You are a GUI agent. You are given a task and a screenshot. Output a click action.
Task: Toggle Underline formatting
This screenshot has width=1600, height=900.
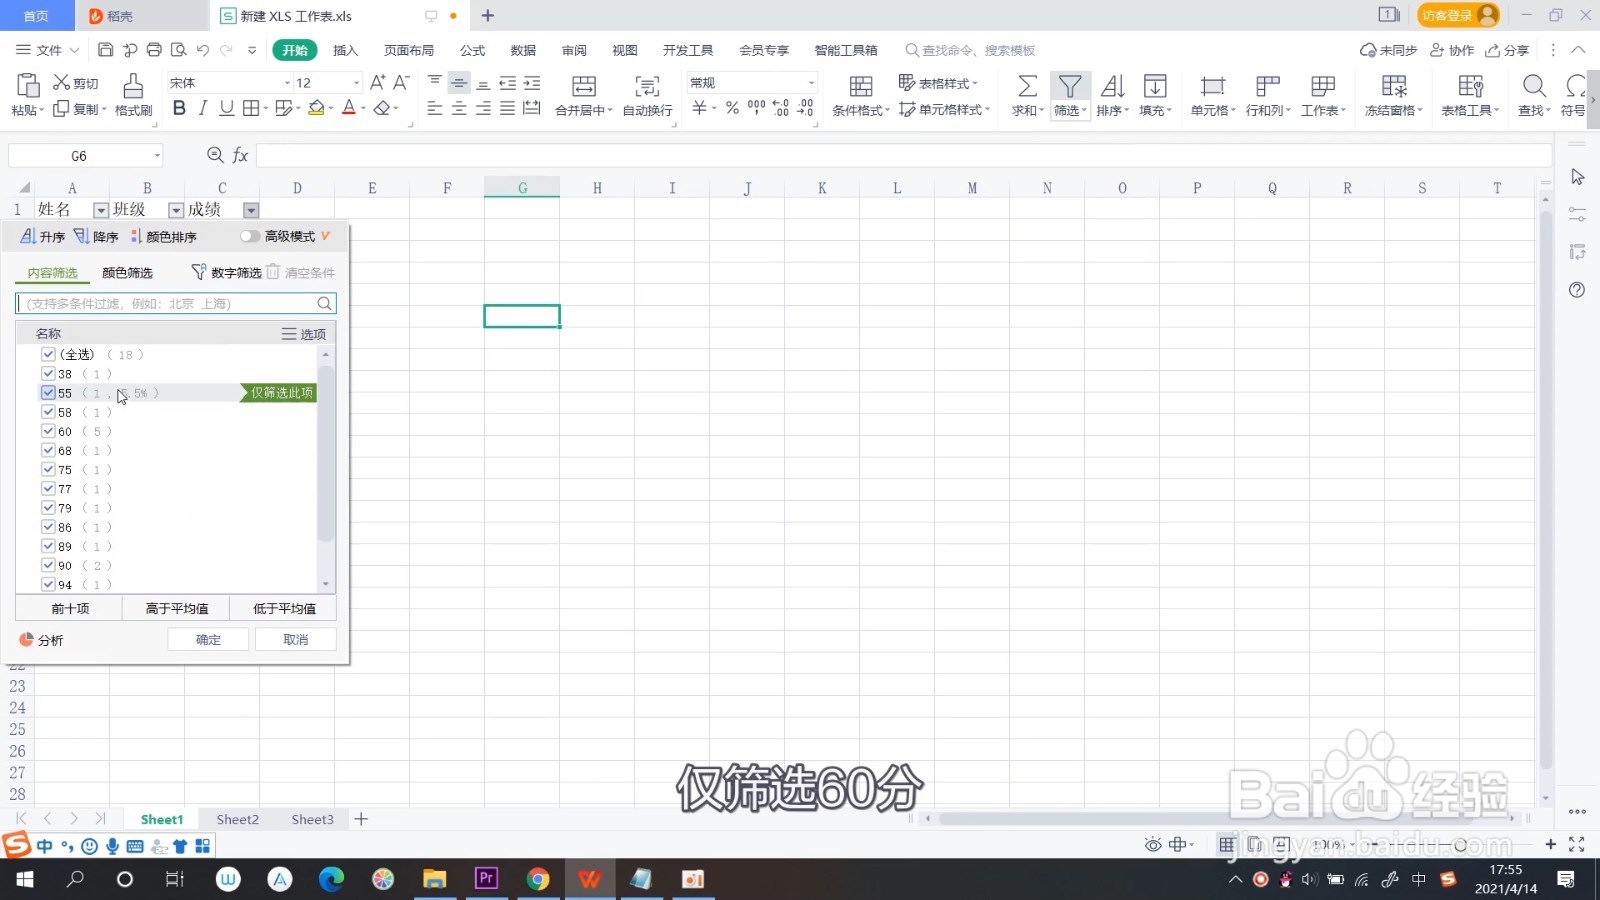pos(227,108)
